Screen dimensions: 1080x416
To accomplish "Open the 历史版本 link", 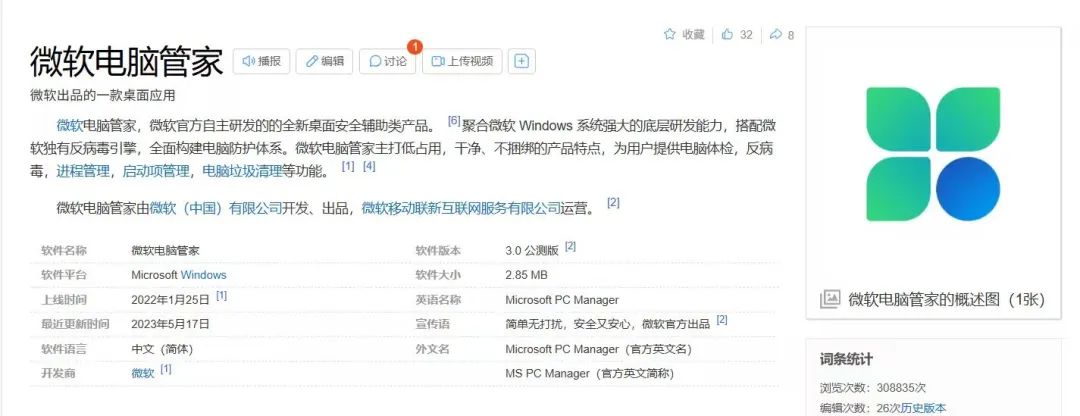I will [x=924, y=408].
